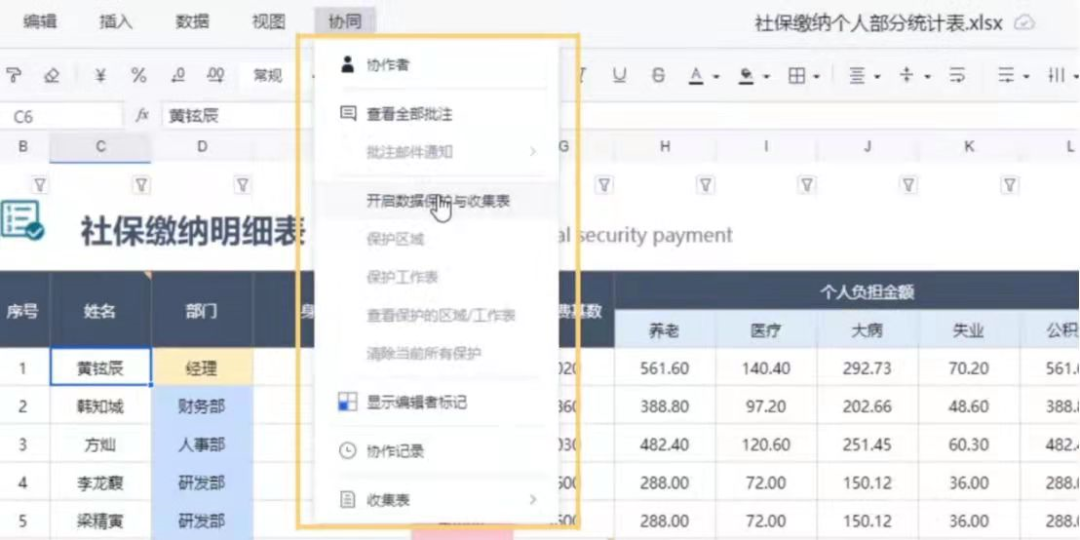The width and height of the screenshot is (1080, 540).
Task: Select the column J header
Action: coord(868,146)
